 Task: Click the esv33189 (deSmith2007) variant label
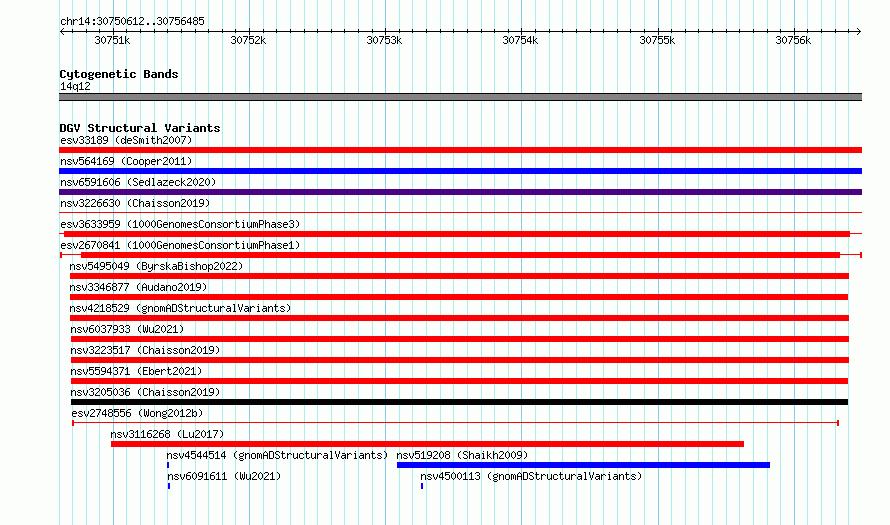[x=126, y=140]
